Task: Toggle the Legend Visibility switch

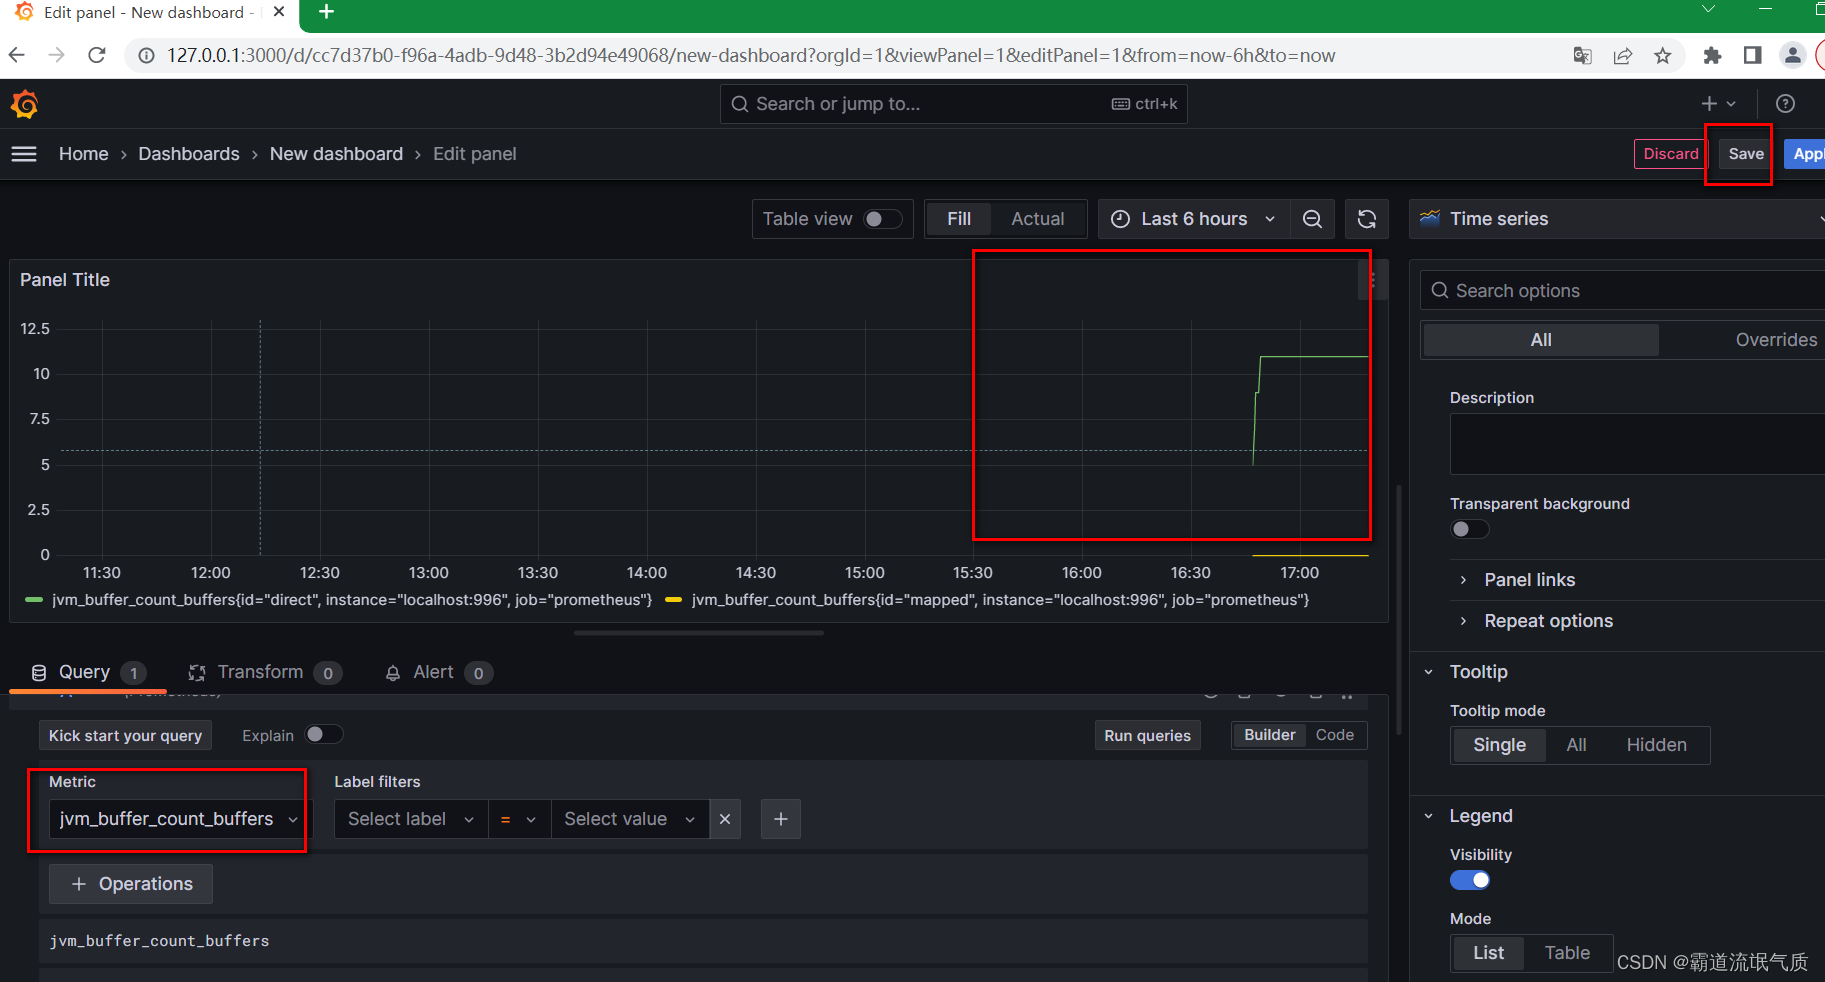Action: pos(1470,880)
